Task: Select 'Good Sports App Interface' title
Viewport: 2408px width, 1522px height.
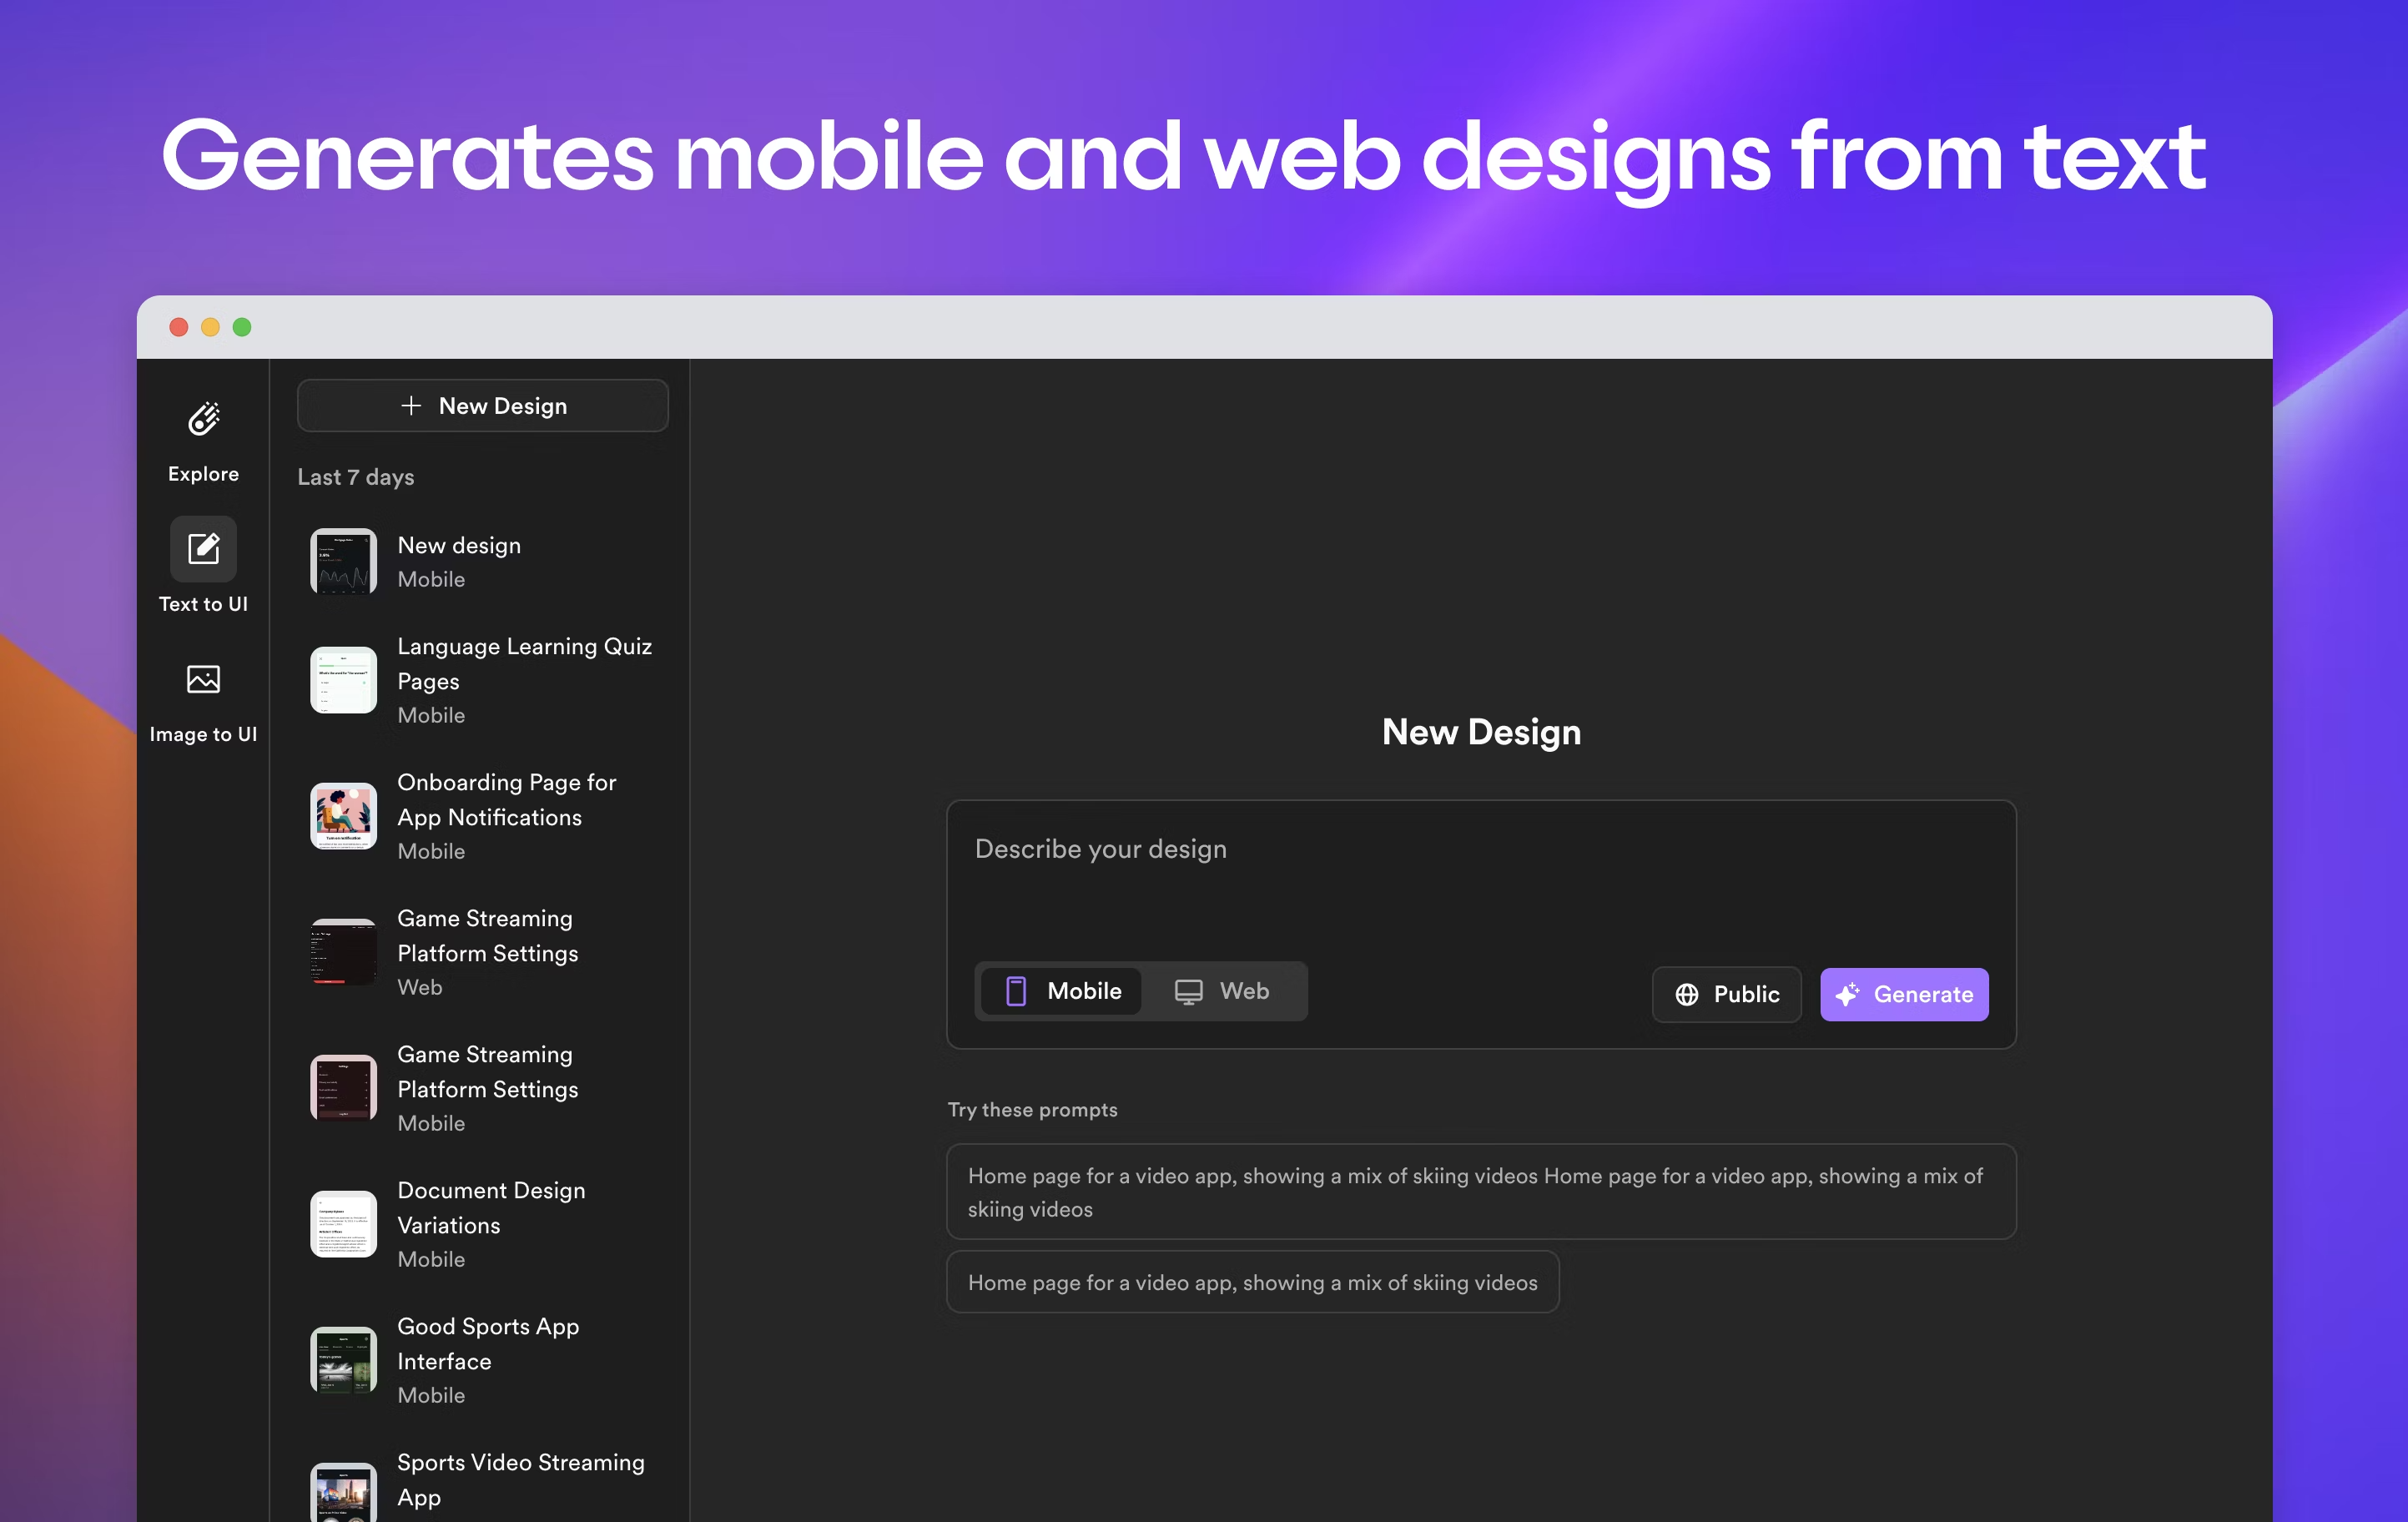Action: point(488,1344)
